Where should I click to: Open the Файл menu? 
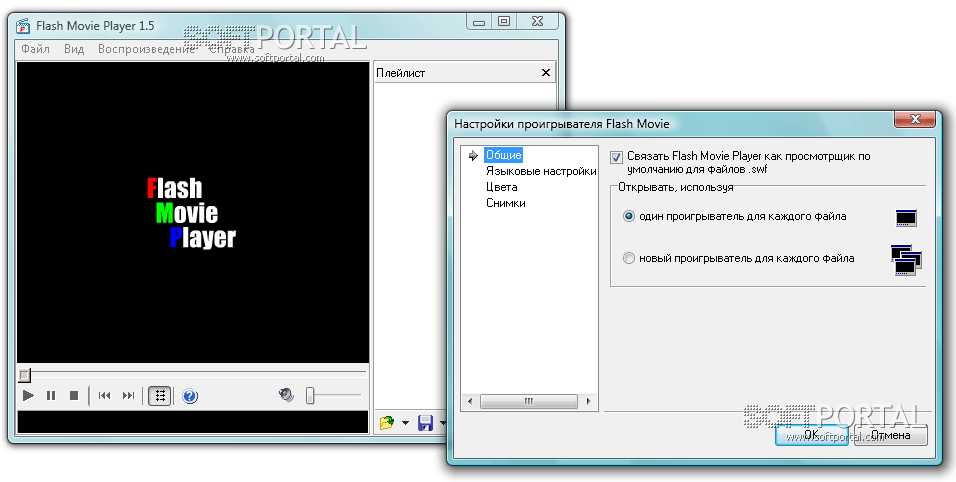point(35,49)
